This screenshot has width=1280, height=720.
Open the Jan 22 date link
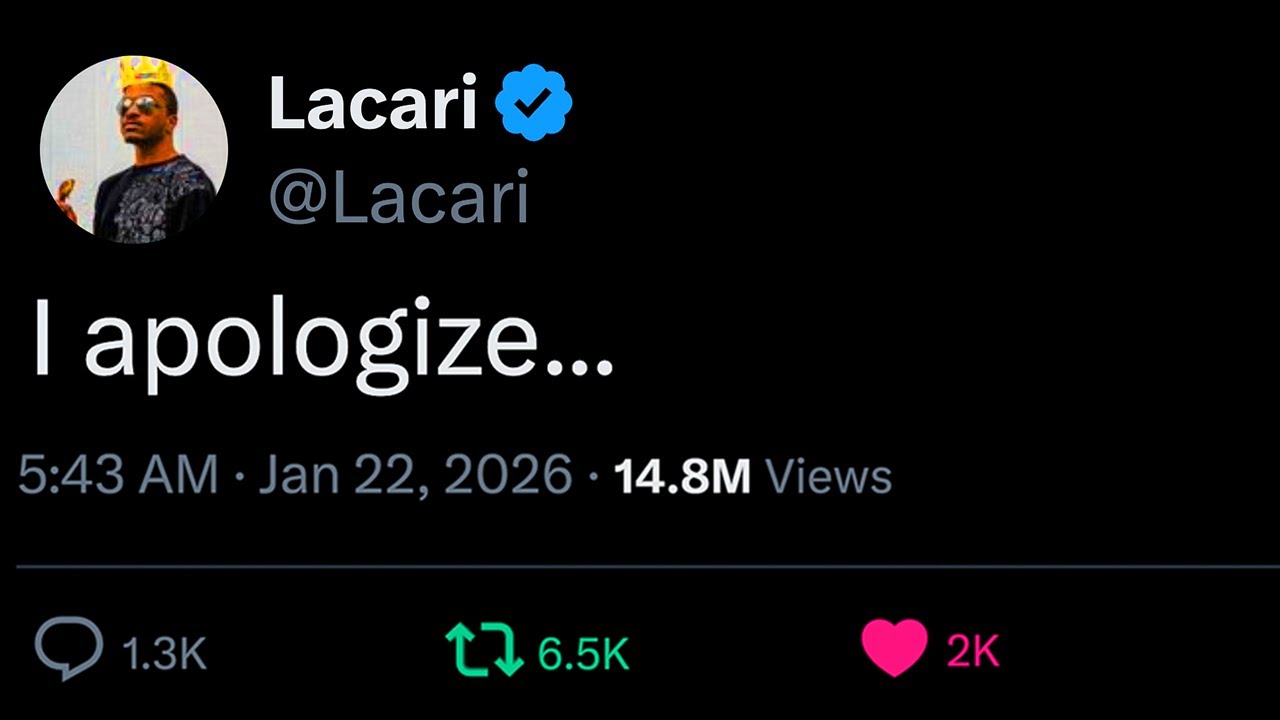[345, 476]
